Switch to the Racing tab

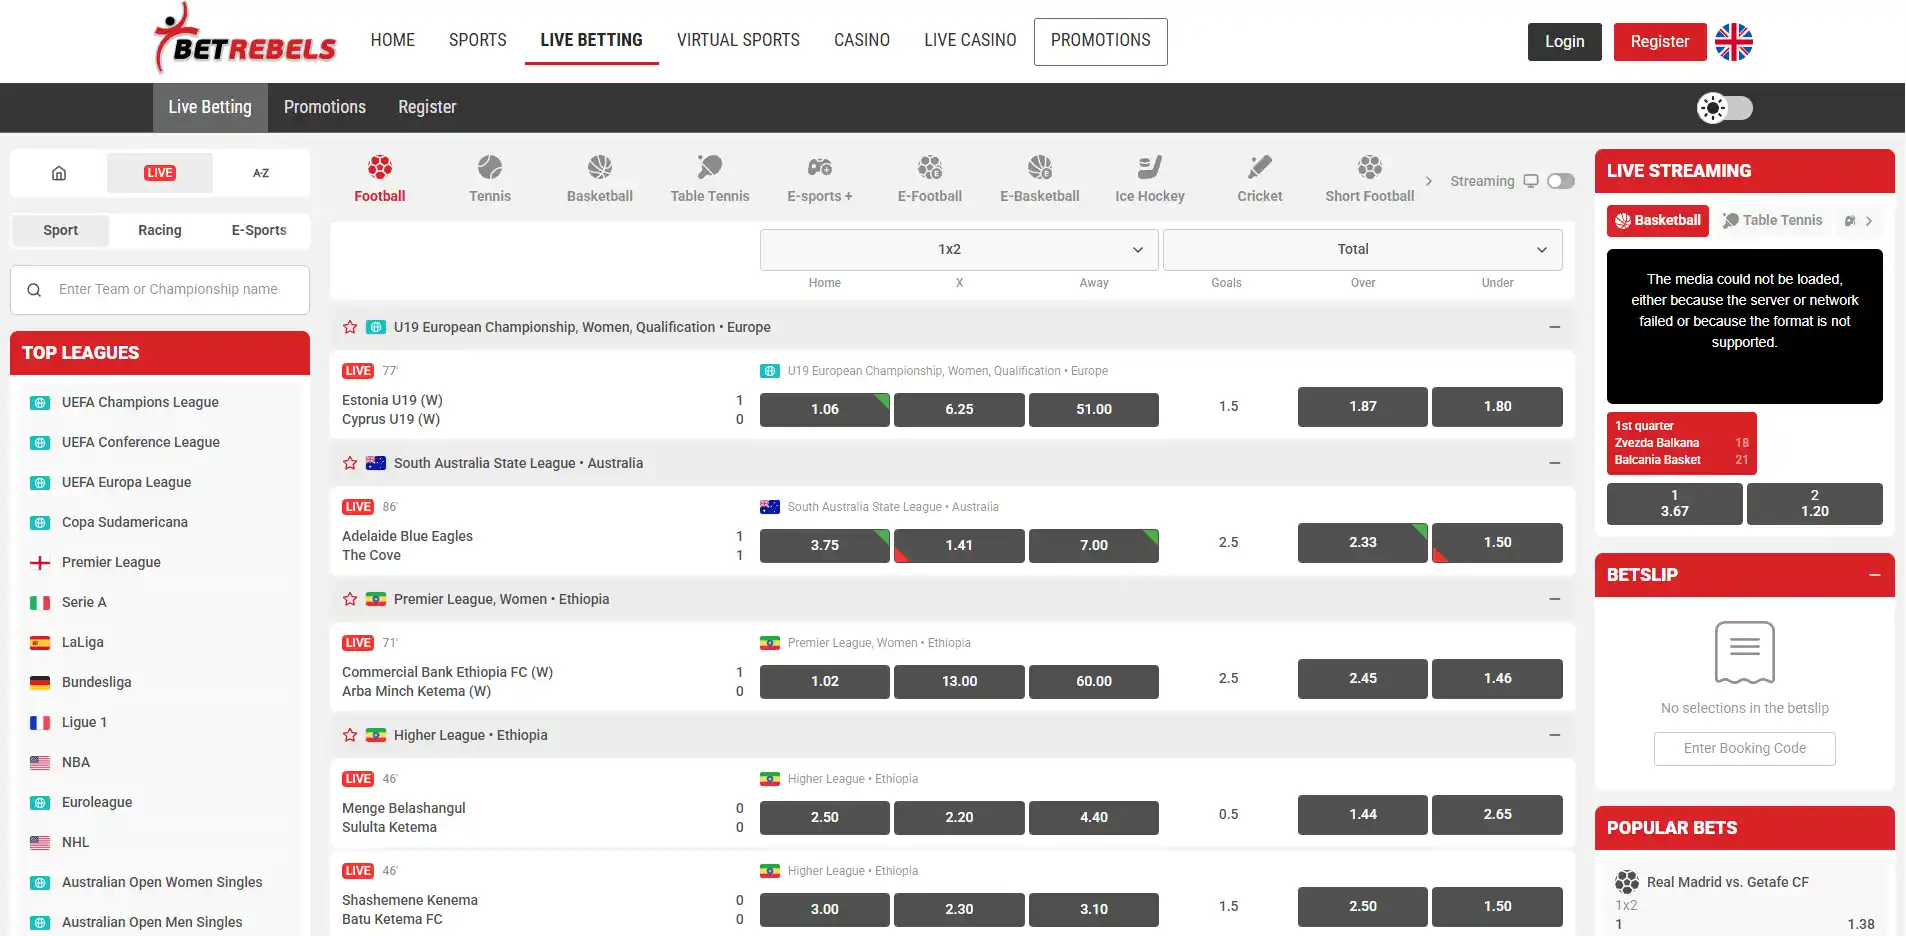click(x=160, y=230)
